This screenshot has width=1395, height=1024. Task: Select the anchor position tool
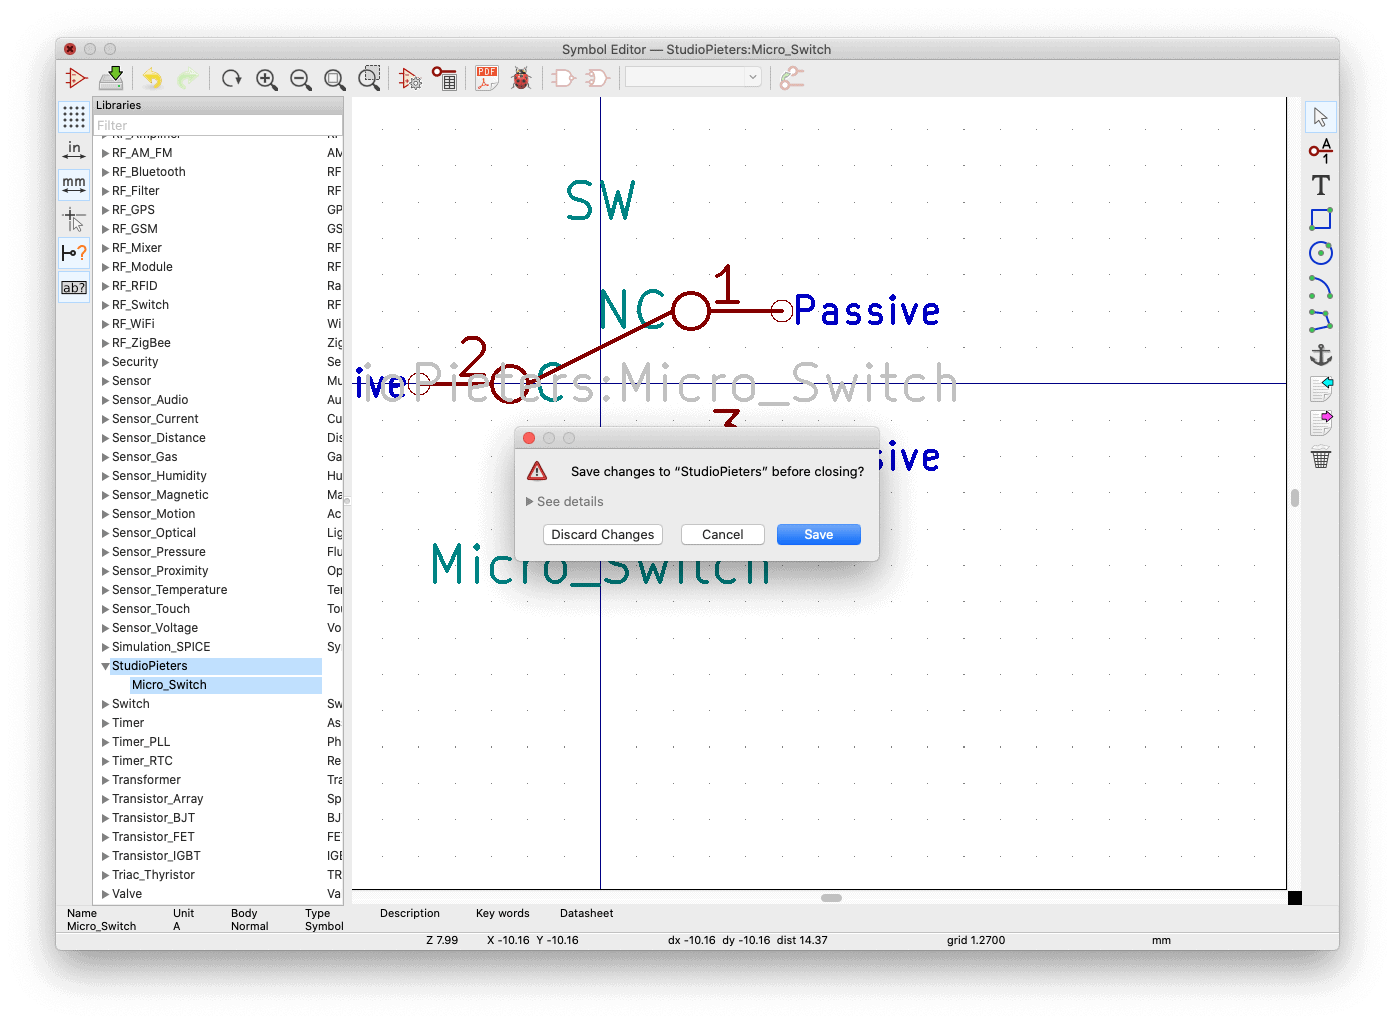point(1321,355)
